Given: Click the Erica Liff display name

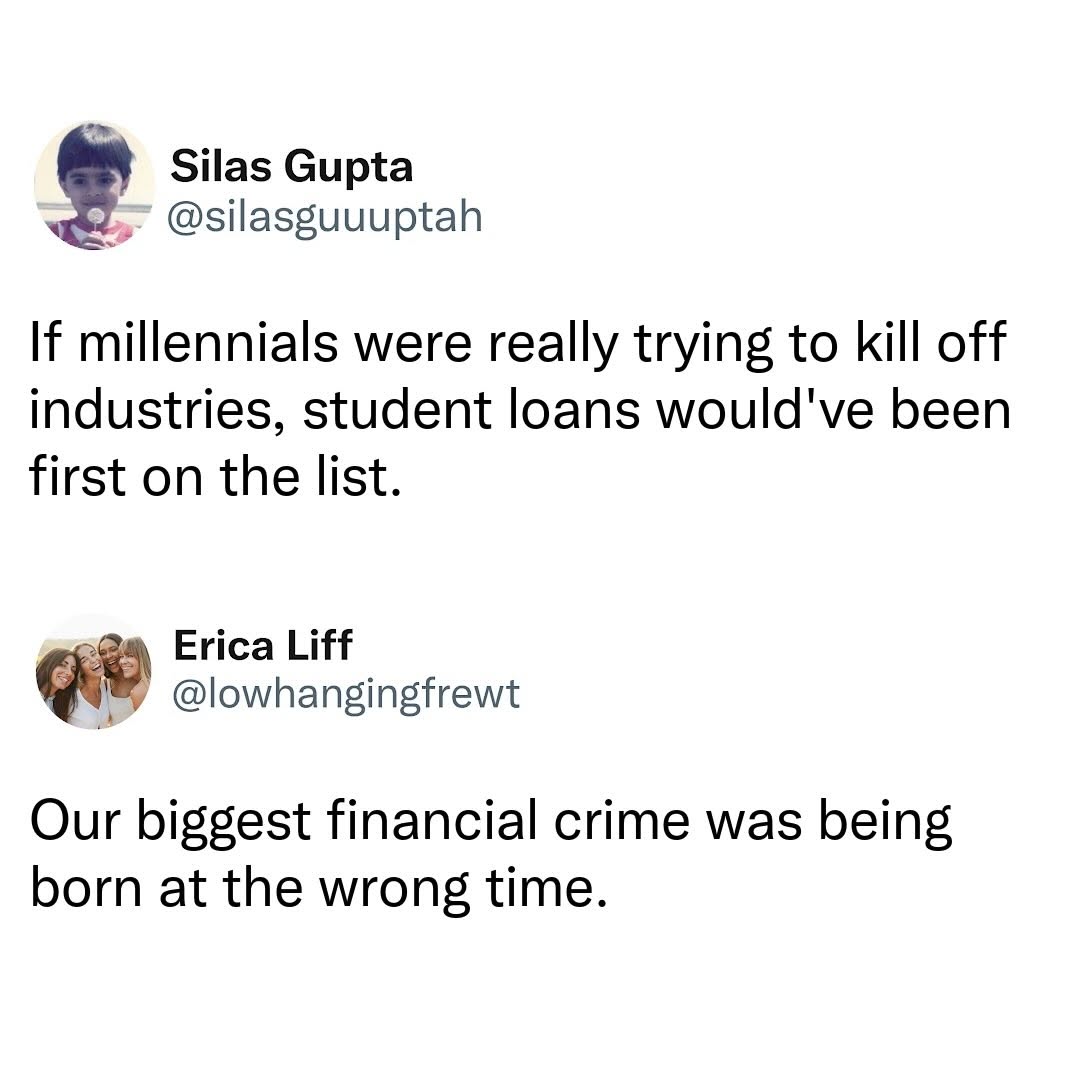Looking at the screenshot, I should tap(263, 645).
